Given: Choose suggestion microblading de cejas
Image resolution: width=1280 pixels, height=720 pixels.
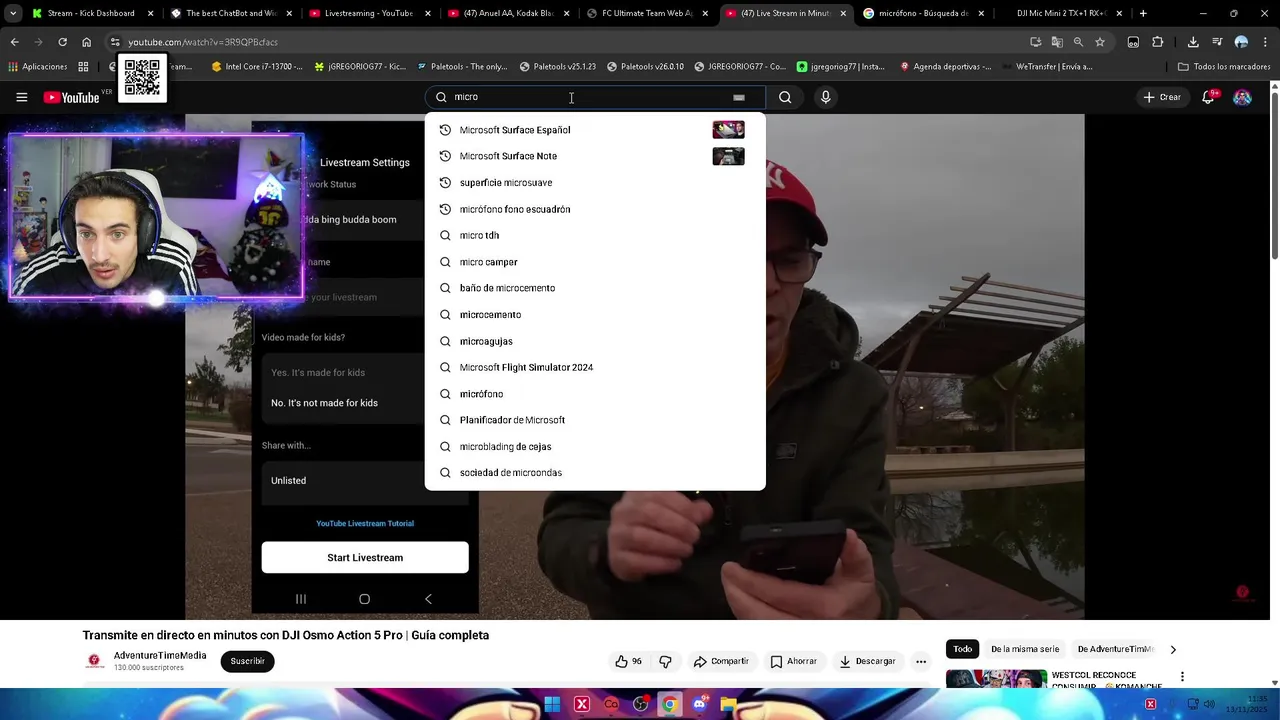Looking at the screenshot, I should coord(595,447).
